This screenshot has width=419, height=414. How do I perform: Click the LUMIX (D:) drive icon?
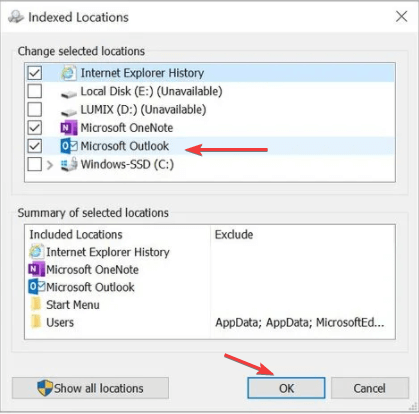coord(69,112)
